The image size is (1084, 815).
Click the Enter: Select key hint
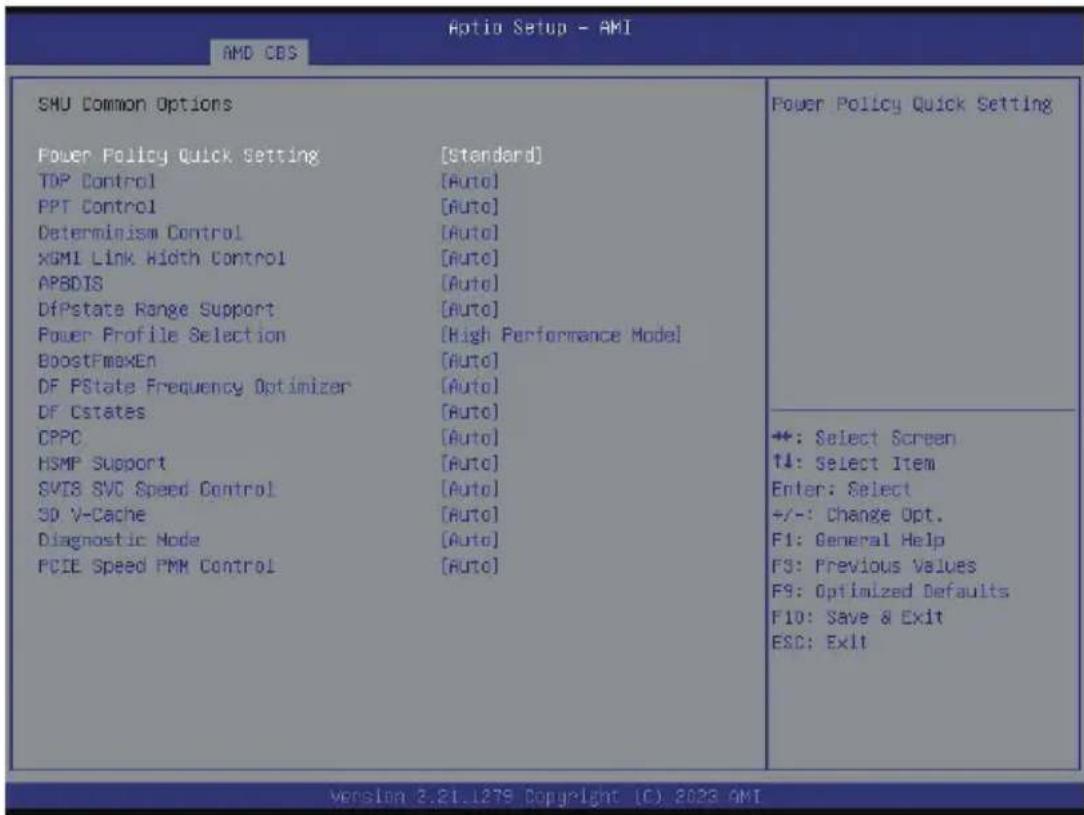(841, 489)
